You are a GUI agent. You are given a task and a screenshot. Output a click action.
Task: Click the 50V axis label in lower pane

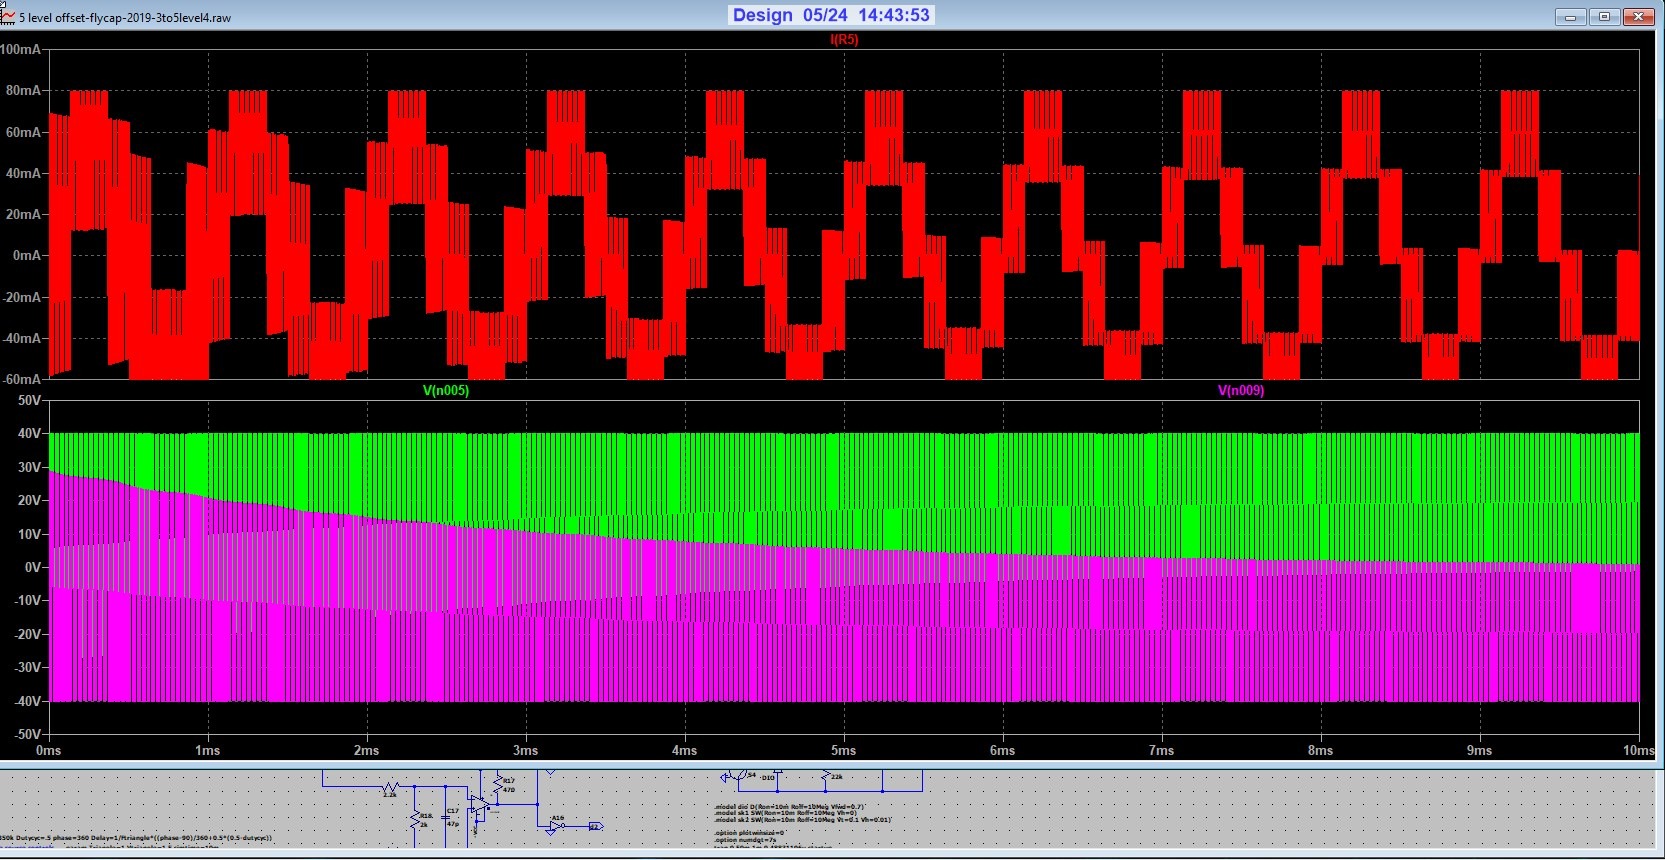30,400
